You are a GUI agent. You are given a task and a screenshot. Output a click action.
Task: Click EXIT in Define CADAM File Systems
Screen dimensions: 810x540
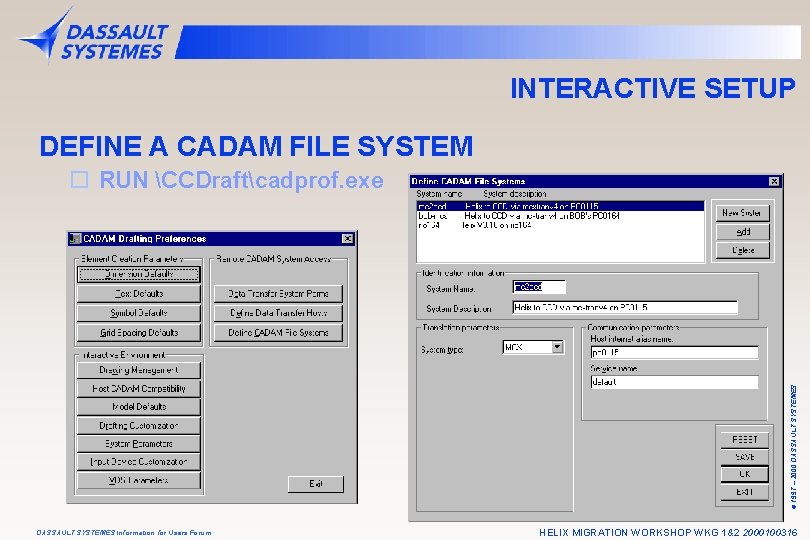(x=744, y=492)
